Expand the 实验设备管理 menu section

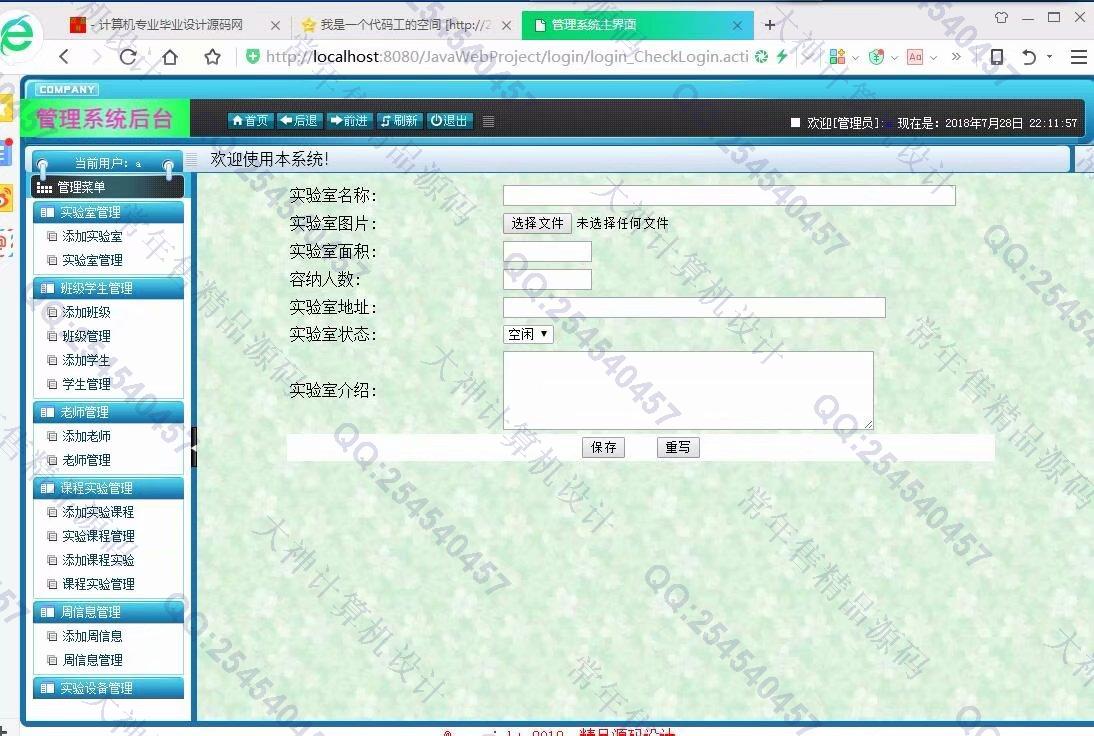[108, 688]
